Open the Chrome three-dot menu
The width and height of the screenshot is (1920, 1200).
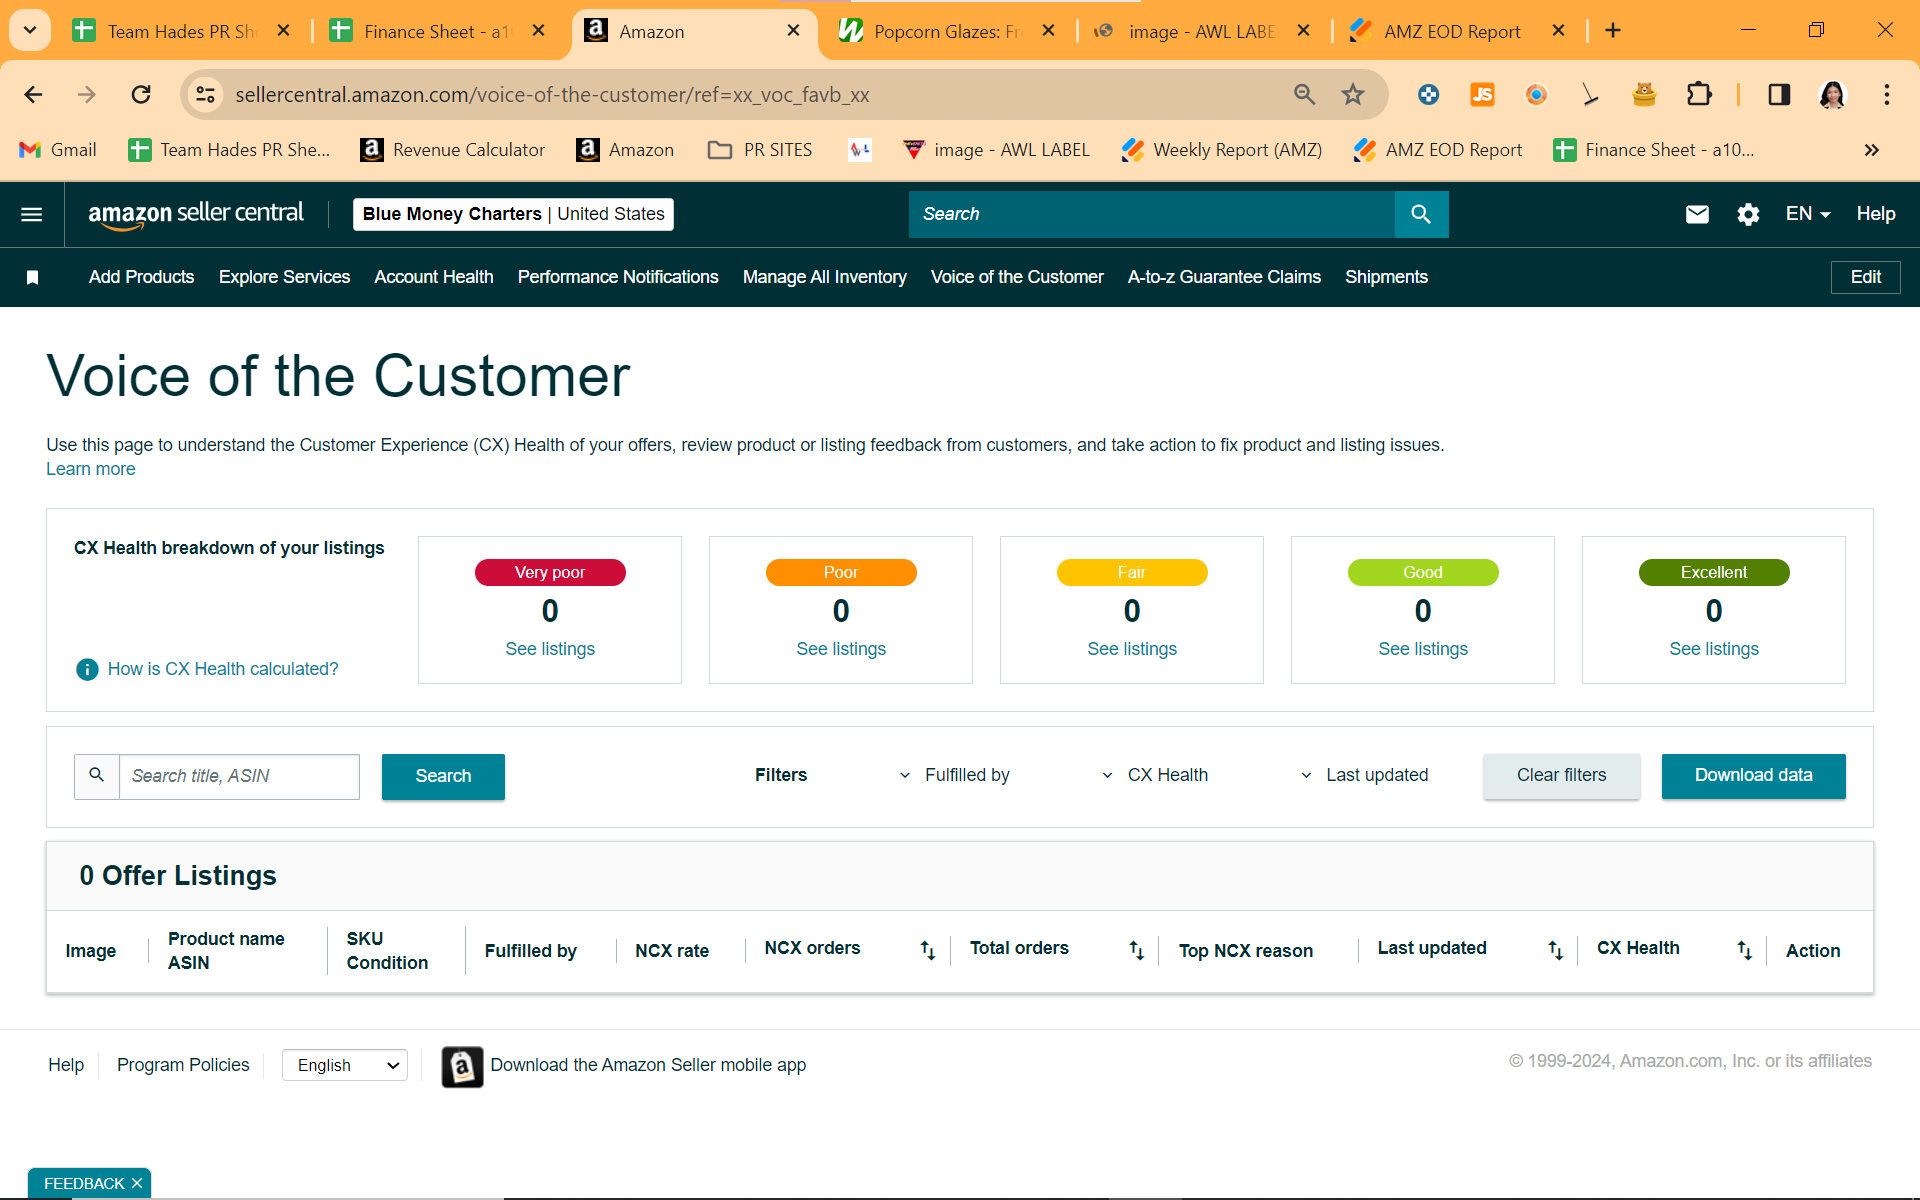click(x=1887, y=95)
